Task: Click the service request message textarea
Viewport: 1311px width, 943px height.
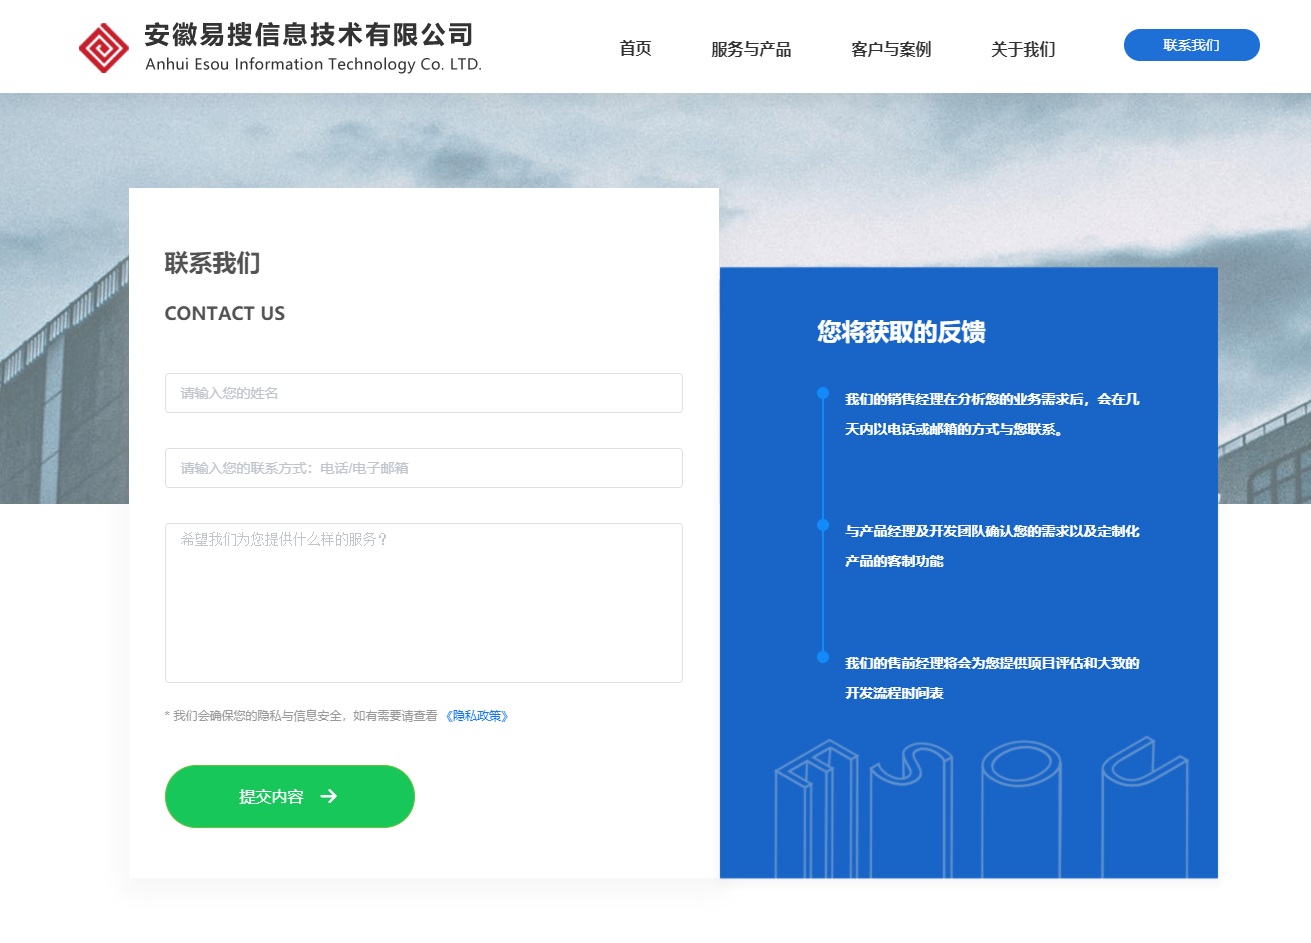Action: point(423,602)
